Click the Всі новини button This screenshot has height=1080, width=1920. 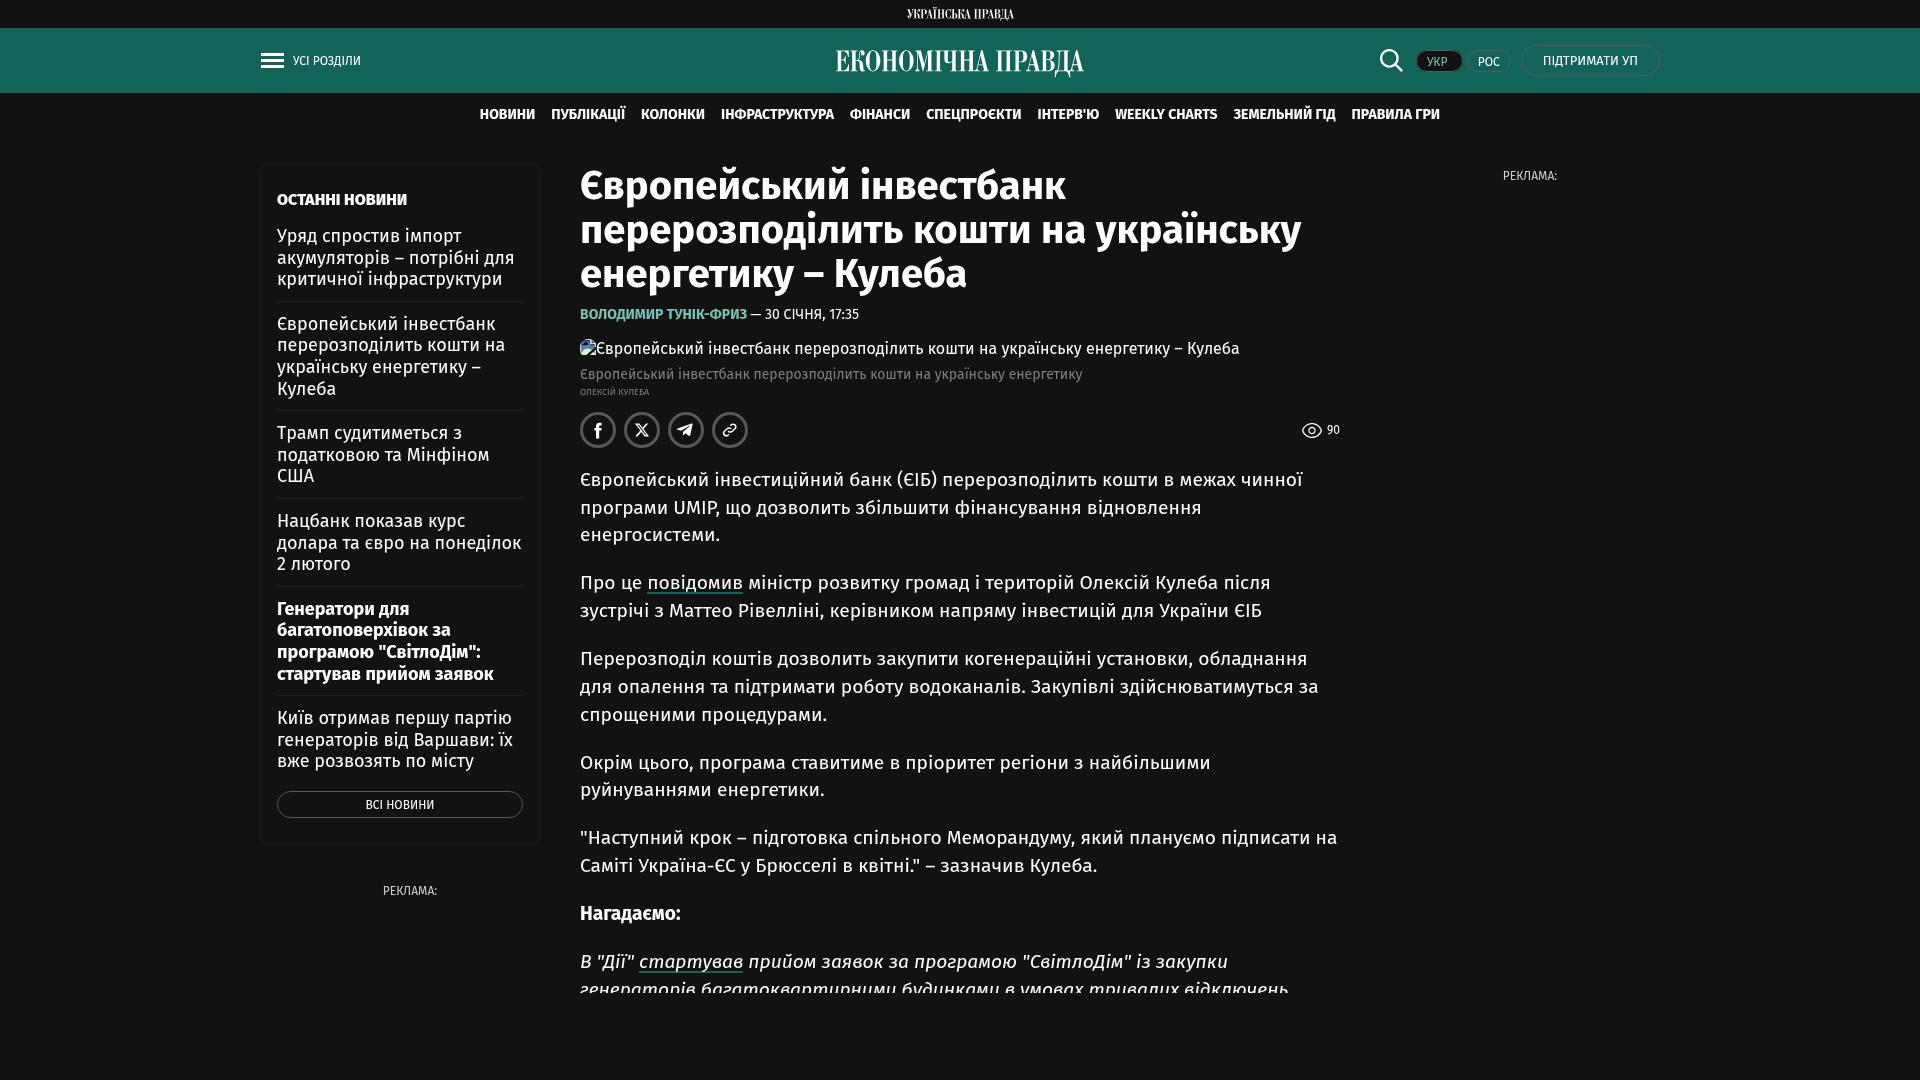click(400, 805)
